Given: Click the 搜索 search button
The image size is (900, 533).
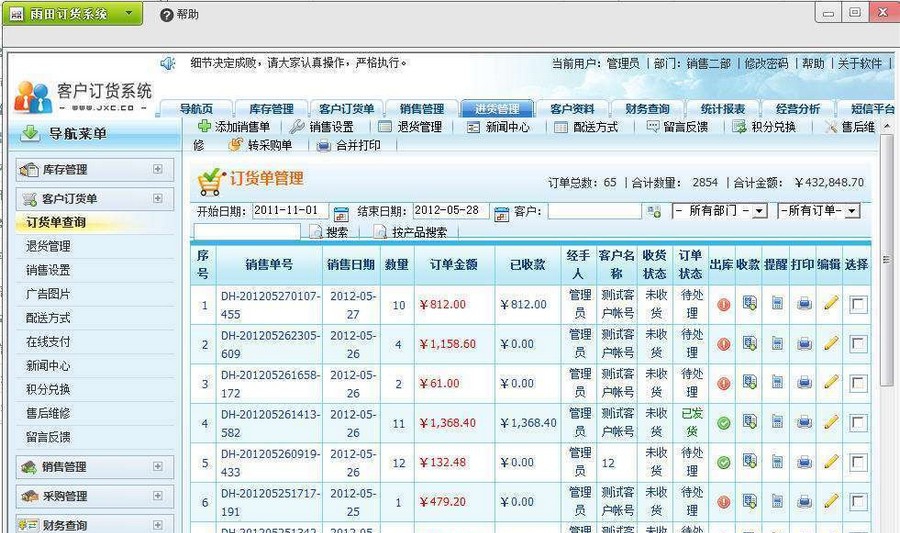Looking at the screenshot, I should point(329,232).
